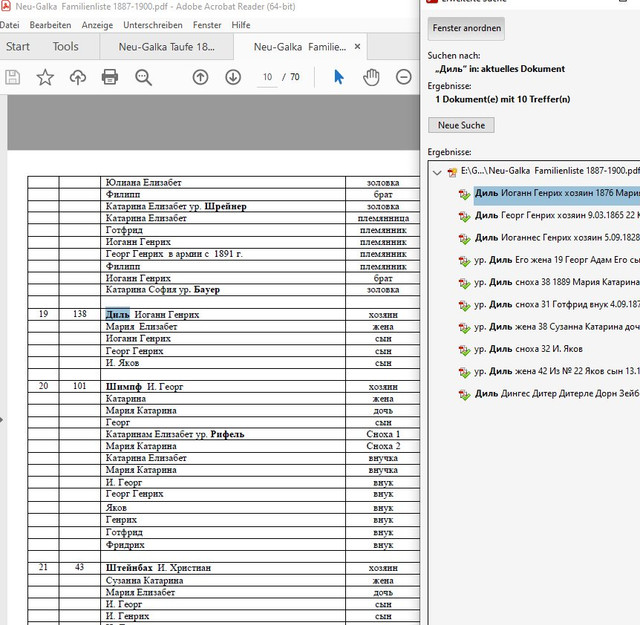The width and height of the screenshot is (640, 625).
Task: Click the Сноха 2 cell
Action: (383, 446)
